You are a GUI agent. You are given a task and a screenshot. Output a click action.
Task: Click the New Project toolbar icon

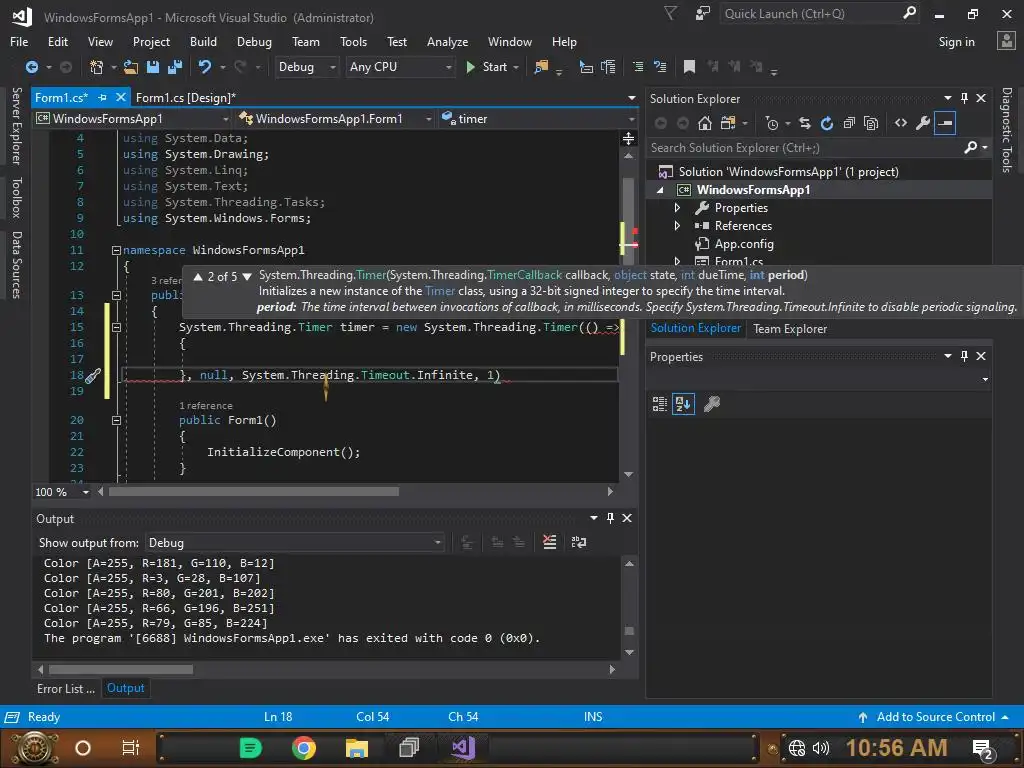click(96, 67)
